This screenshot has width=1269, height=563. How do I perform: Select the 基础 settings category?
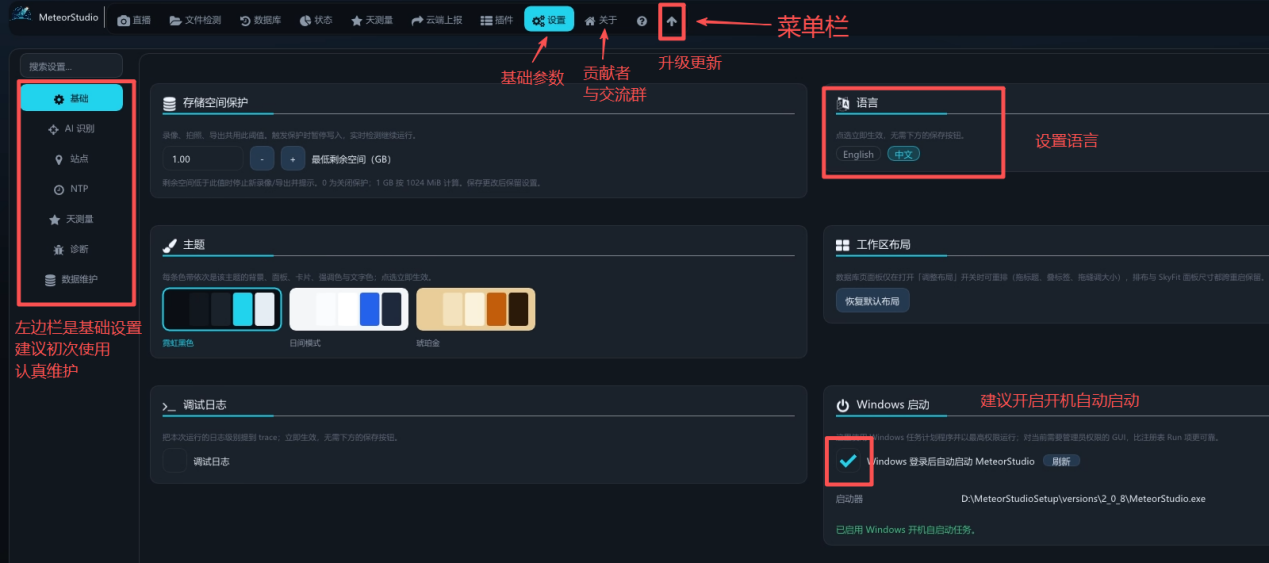(72, 98)
